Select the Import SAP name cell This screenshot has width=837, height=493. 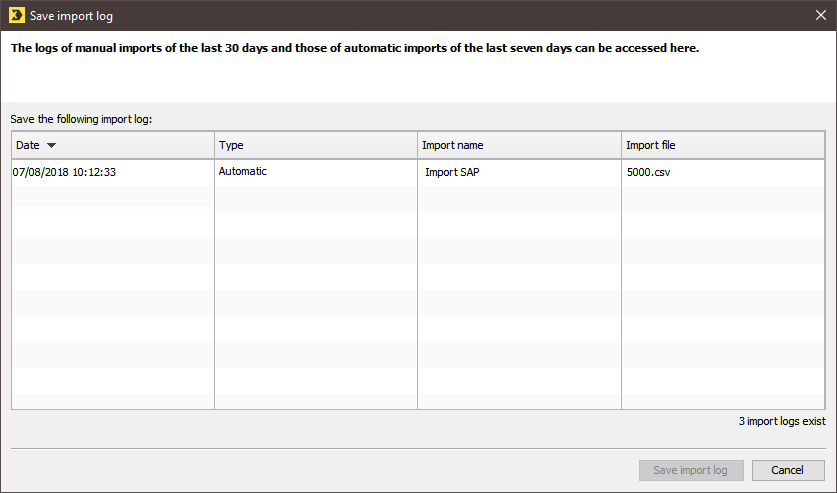coord(452,172)
